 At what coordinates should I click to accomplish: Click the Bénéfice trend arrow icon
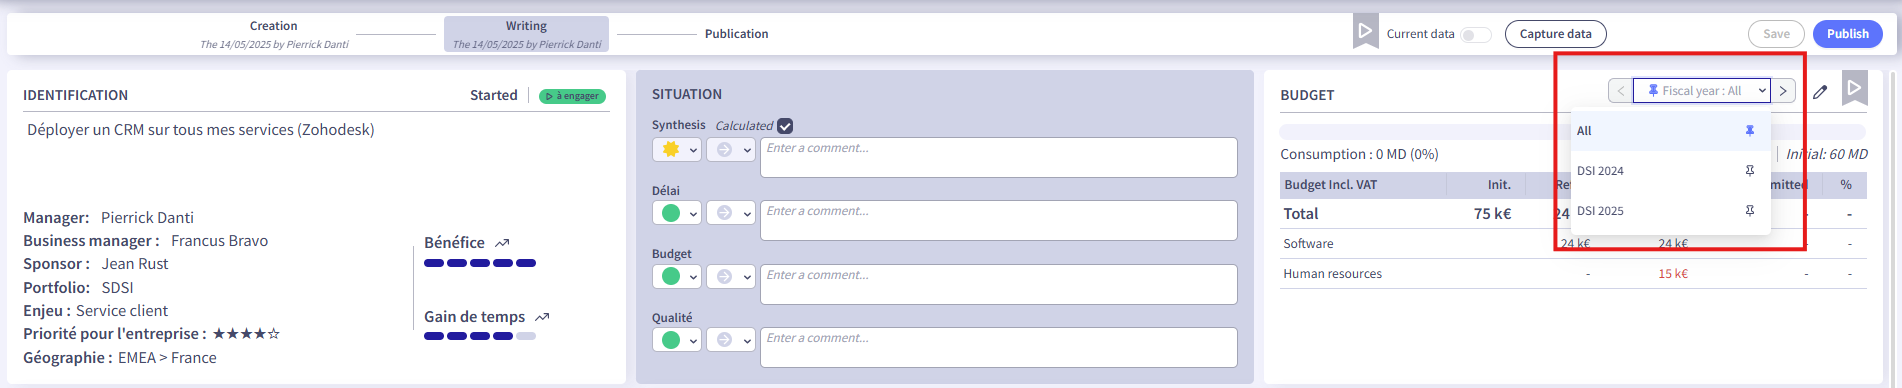click(x=502, y=243)
